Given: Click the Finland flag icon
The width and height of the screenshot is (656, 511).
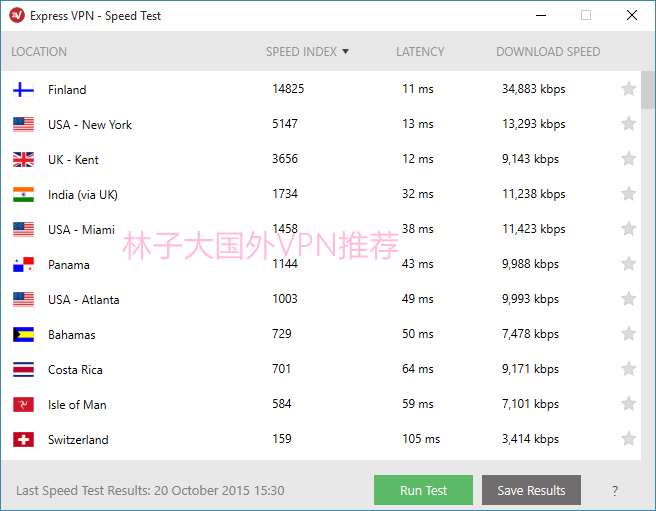Looking at the screenshot, I should (x=23, y=89).
